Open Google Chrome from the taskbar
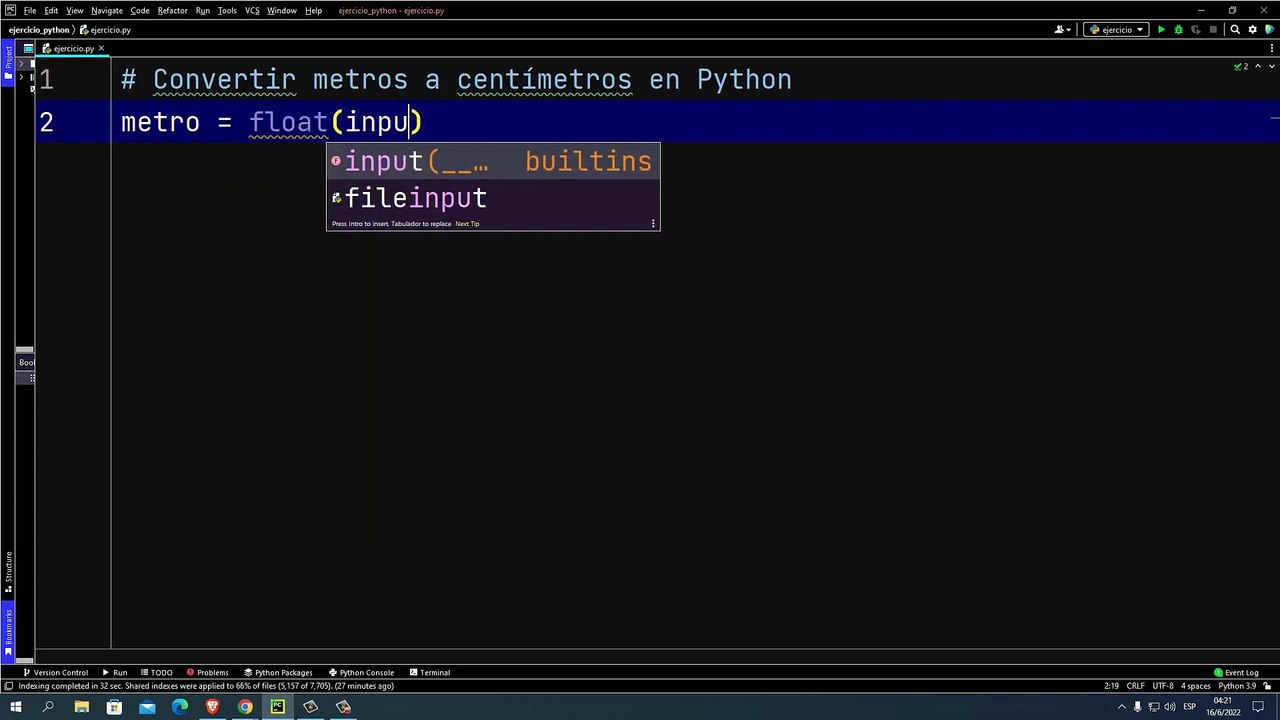Screen dimensions: 1280x720 pos(245,707)
